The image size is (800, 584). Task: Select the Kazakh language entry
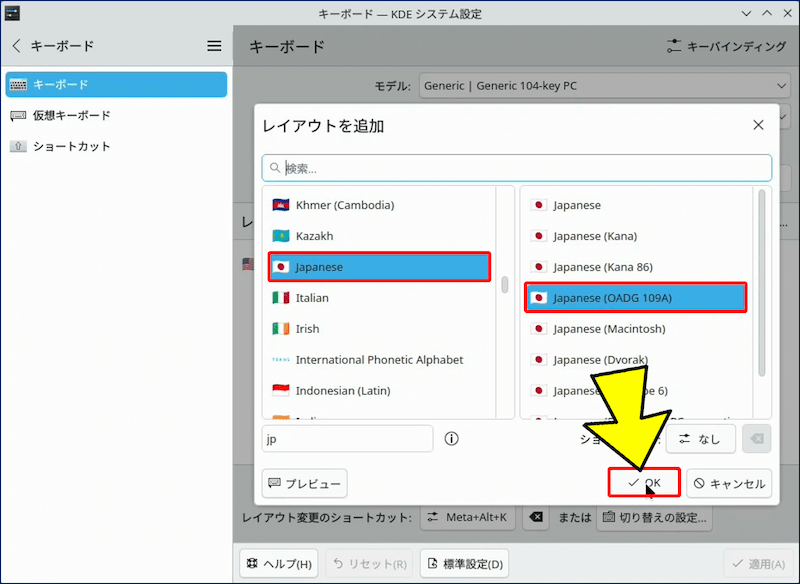[x=314, y=236]
